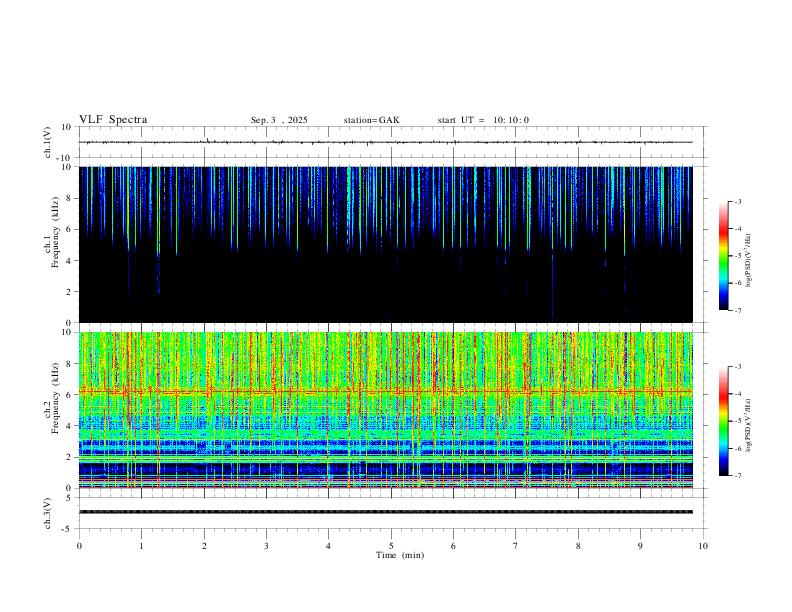Click the time axis tick label "5"
Viewport: 792px width, 612px height.
click(391, 546)
